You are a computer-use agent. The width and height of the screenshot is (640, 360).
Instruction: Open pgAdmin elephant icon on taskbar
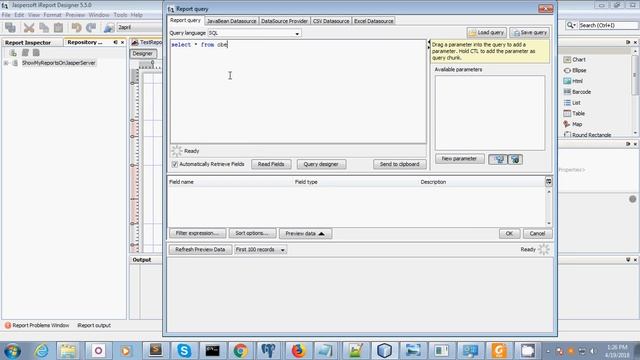(269, 350)
